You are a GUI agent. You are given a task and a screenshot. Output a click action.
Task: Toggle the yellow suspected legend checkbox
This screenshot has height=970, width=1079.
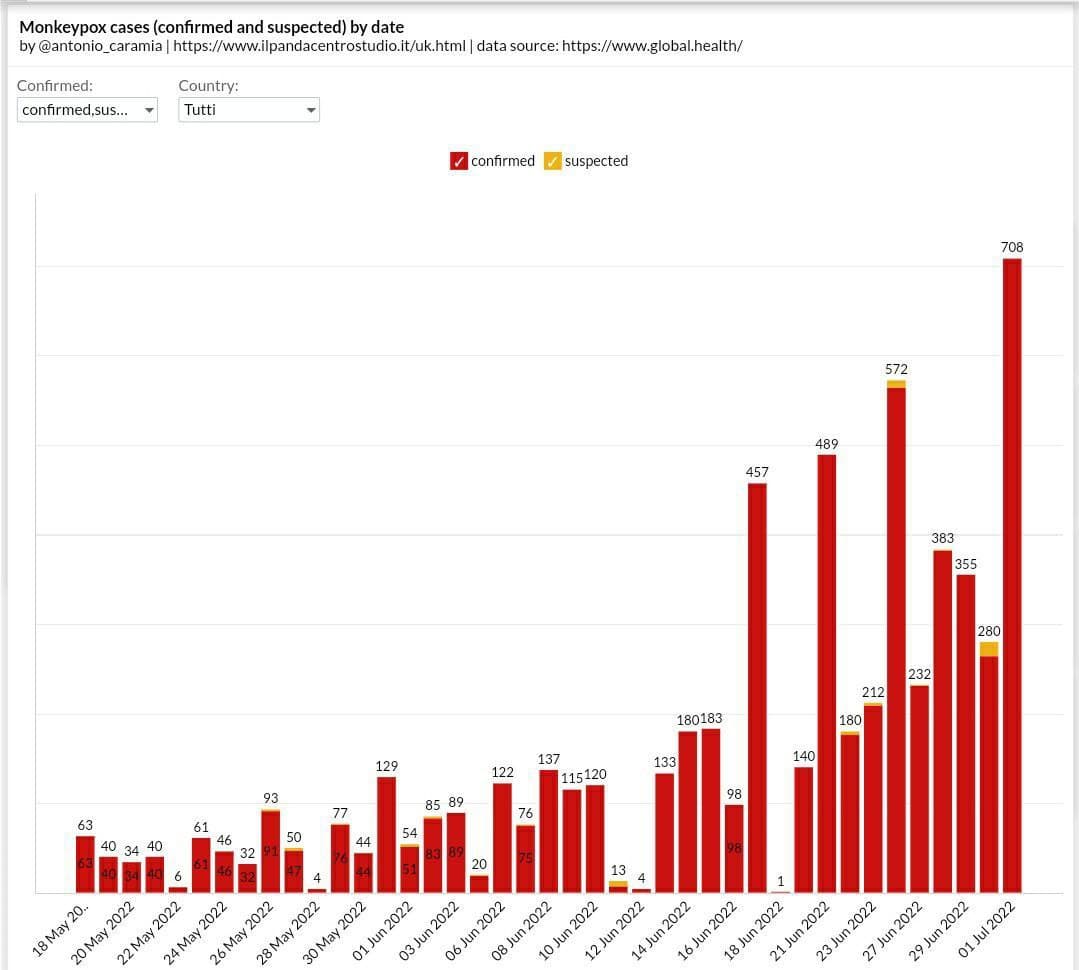(x=552, y=161)
